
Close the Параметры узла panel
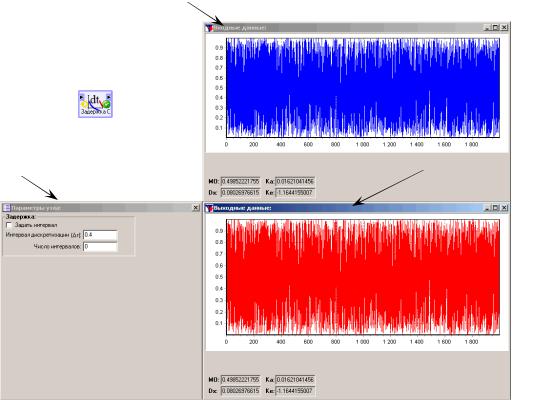pyautogui.click(x=196, y=208)
